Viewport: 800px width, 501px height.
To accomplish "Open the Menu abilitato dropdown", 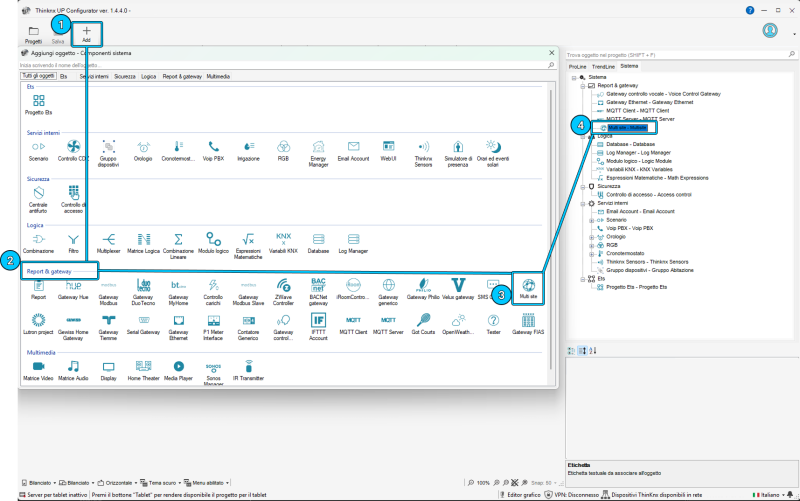I will click(x=206, y=483).
